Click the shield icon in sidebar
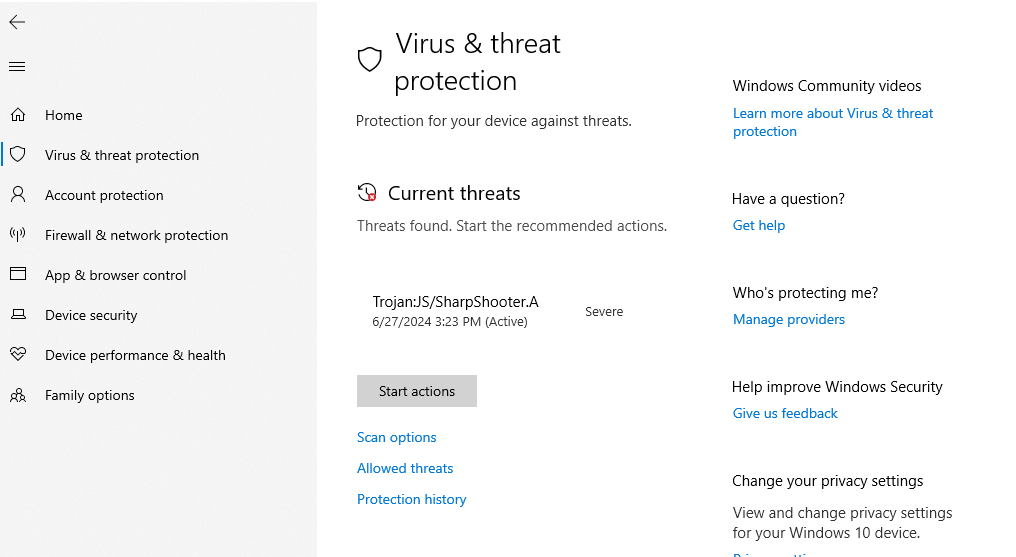Viewport: 1016px width, 557px height. click(x=18, y=155)
